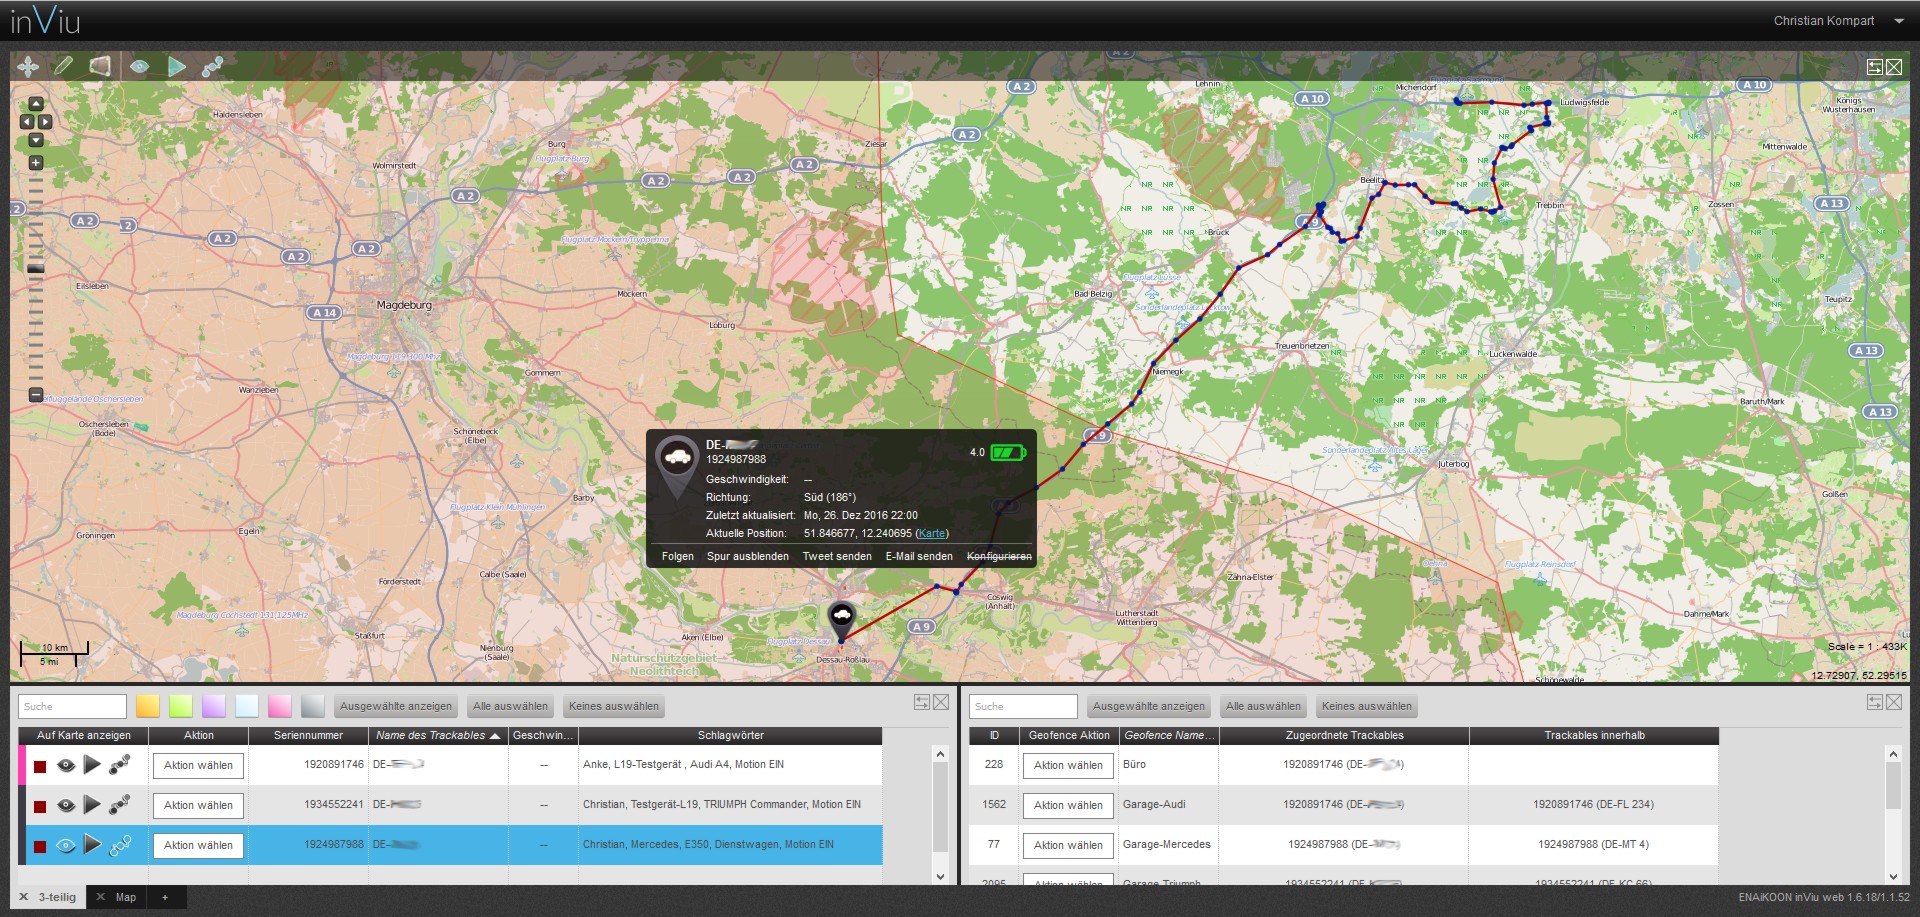Sort by Name des Trackables column
Image resolution: width=1920 pixels, height=917 pixels.
click(x=438, y=735)
